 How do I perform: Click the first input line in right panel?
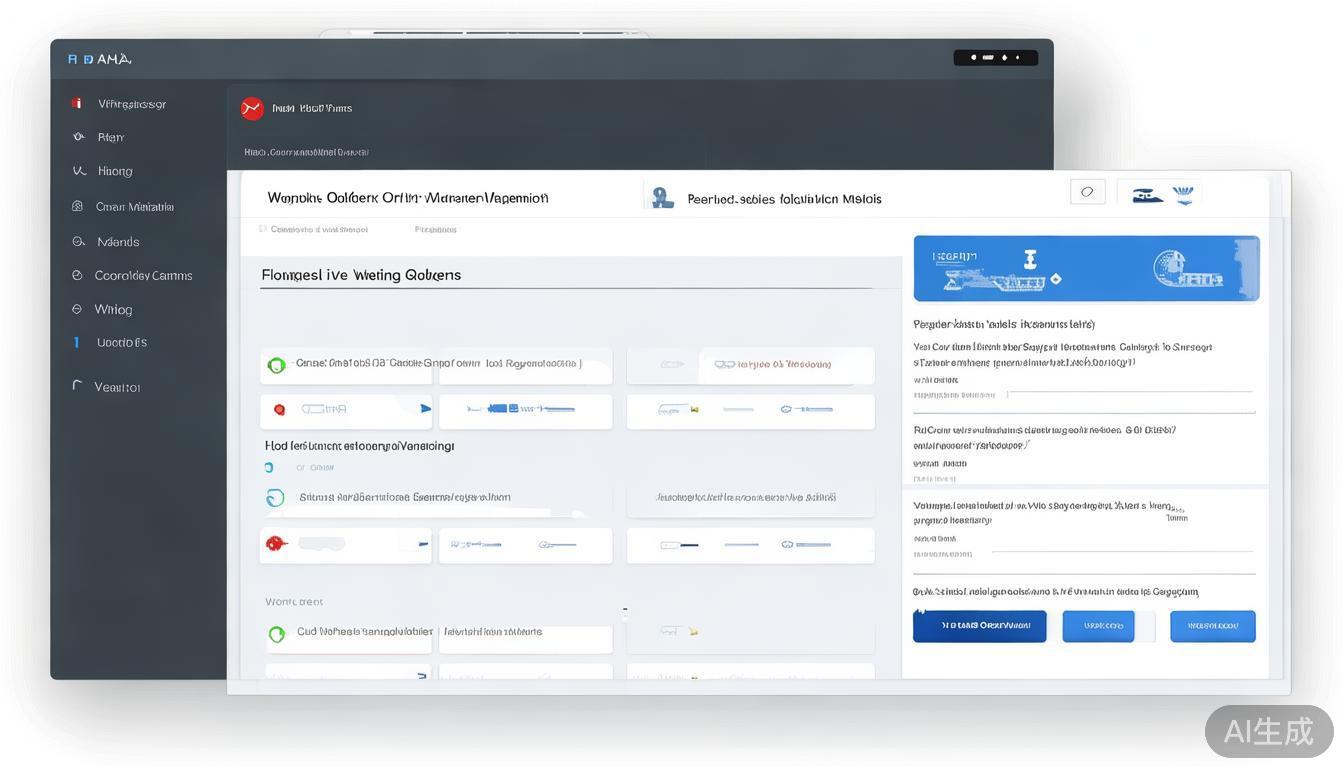1130,393
